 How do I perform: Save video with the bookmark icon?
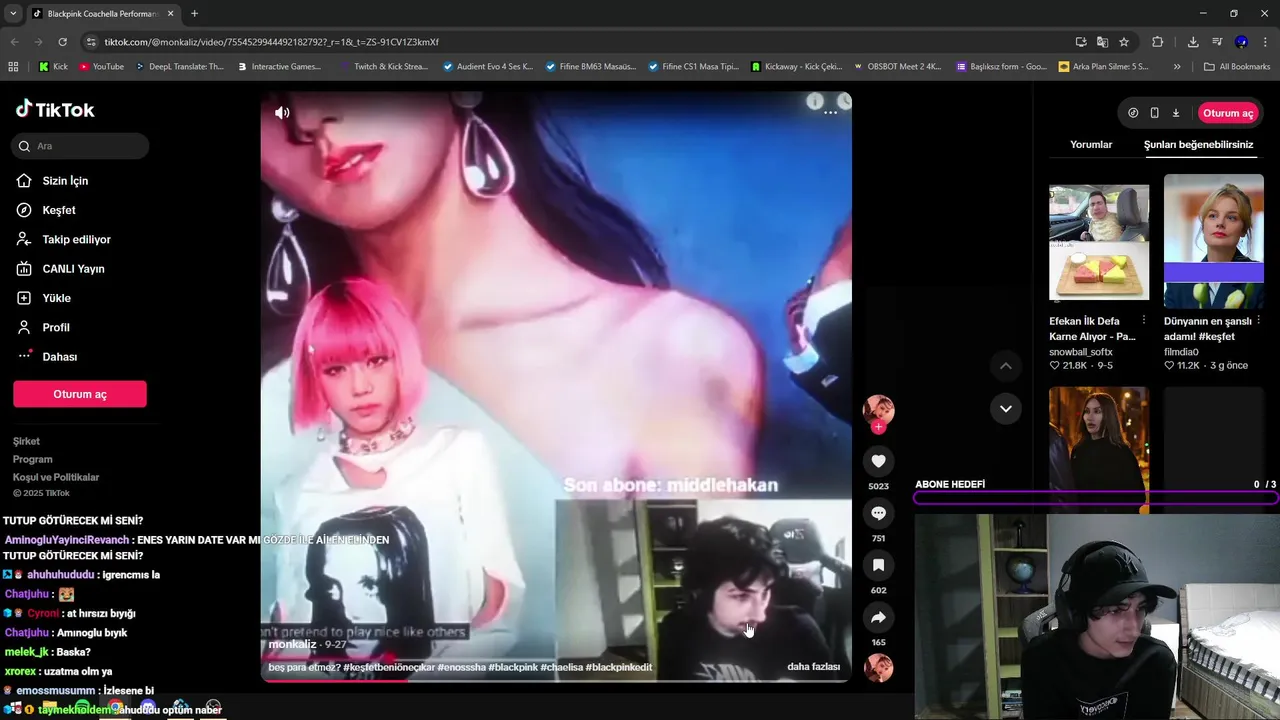point(878,565)
